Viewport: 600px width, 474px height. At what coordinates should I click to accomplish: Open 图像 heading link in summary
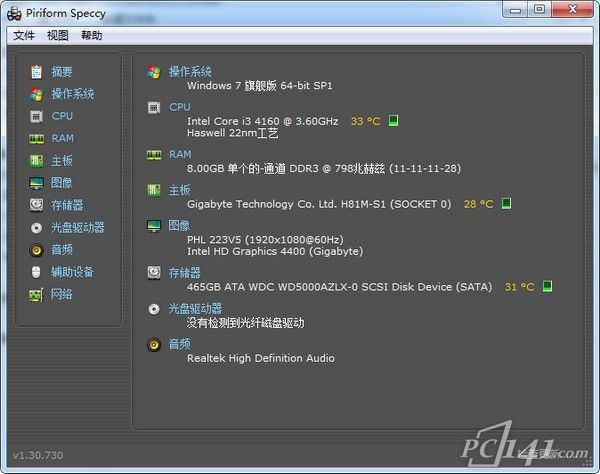point(179,225)
